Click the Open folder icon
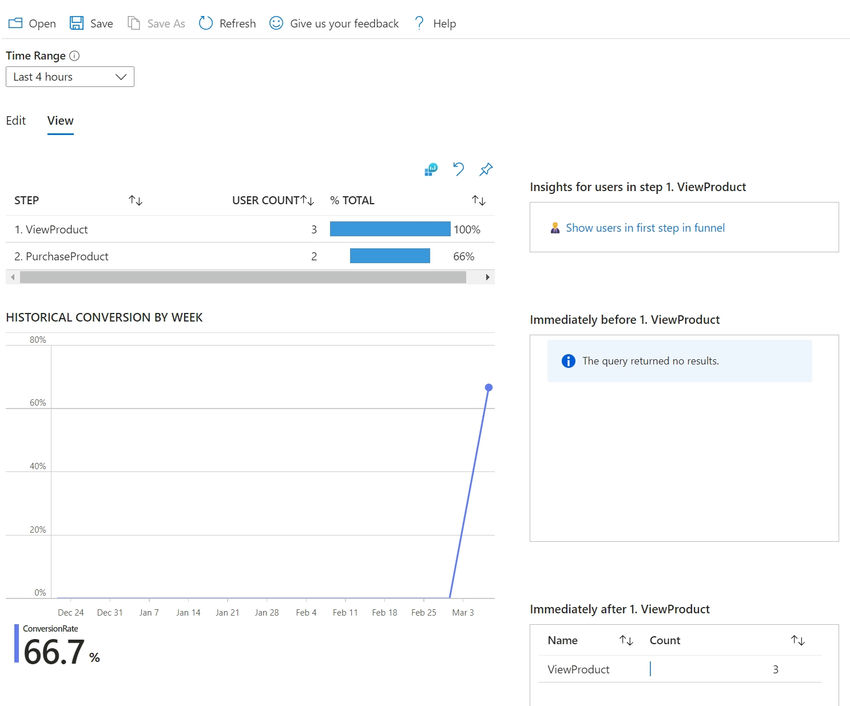The height and width of the screenshot is (706, 850). pyautogui.click(x=15, y=23)
